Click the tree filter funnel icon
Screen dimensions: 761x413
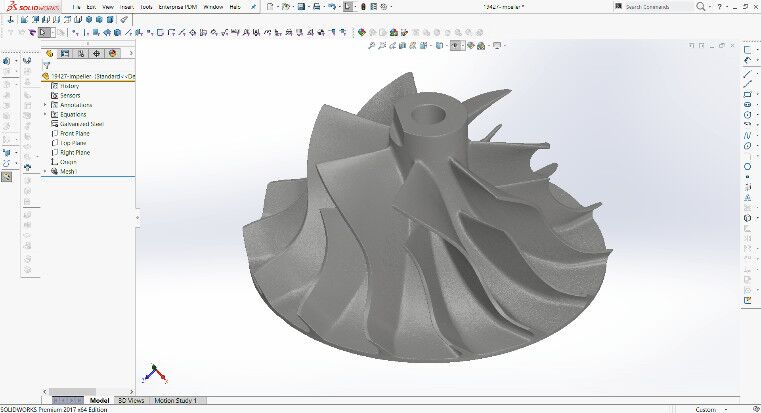point(47,66)
